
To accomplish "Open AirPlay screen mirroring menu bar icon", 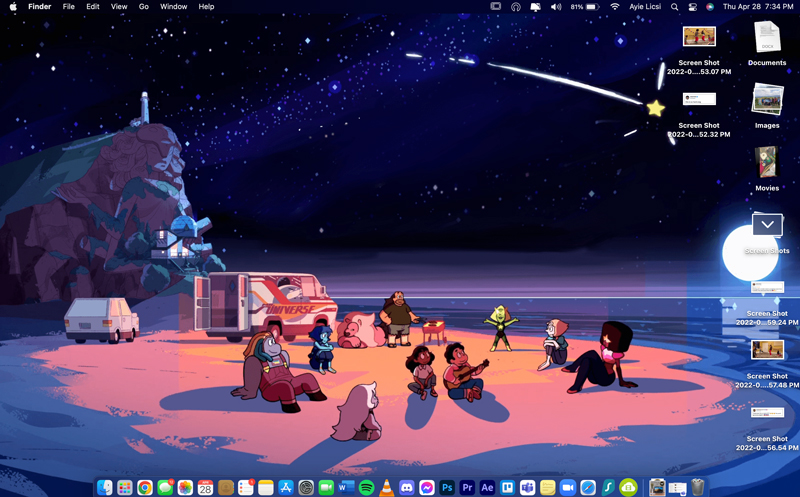I will [x=535, y=7].
